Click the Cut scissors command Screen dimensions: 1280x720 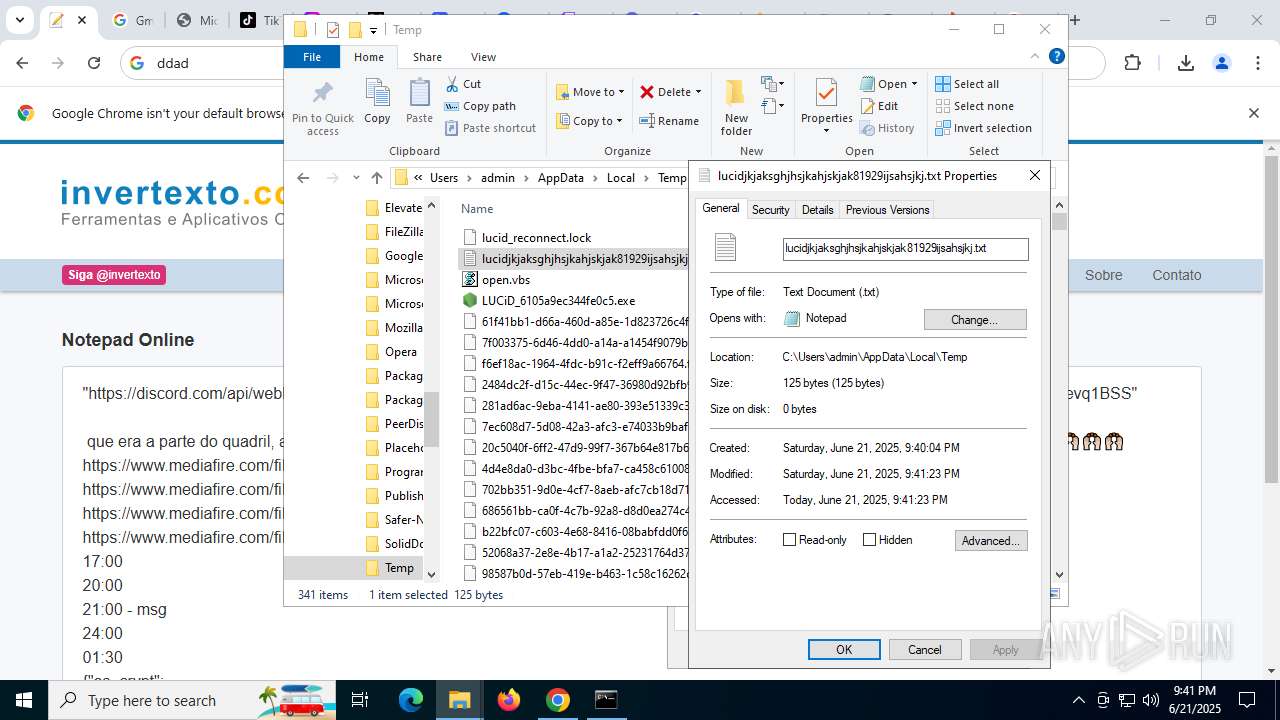(463, 84)
